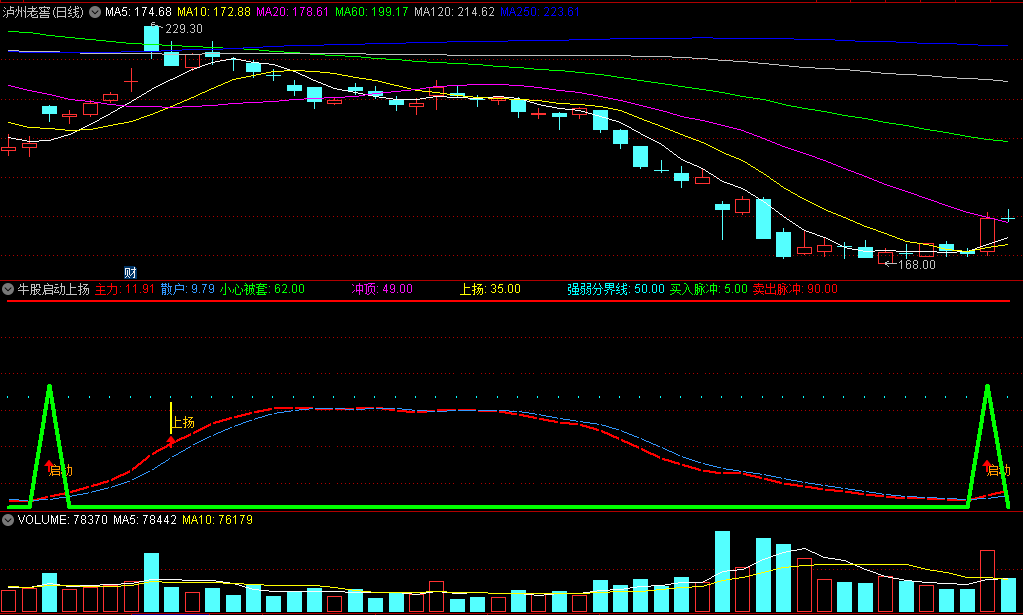Click the VOLUME: 78370 readout

coord(63,520)
